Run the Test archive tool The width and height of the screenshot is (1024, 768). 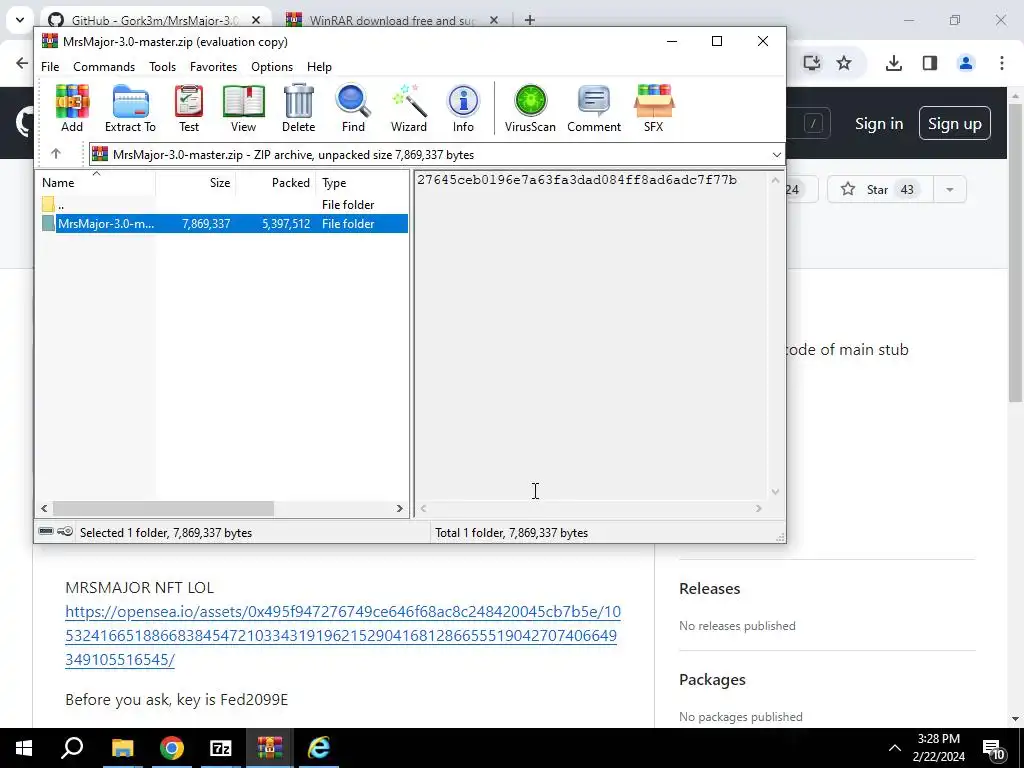click(189, 108)
